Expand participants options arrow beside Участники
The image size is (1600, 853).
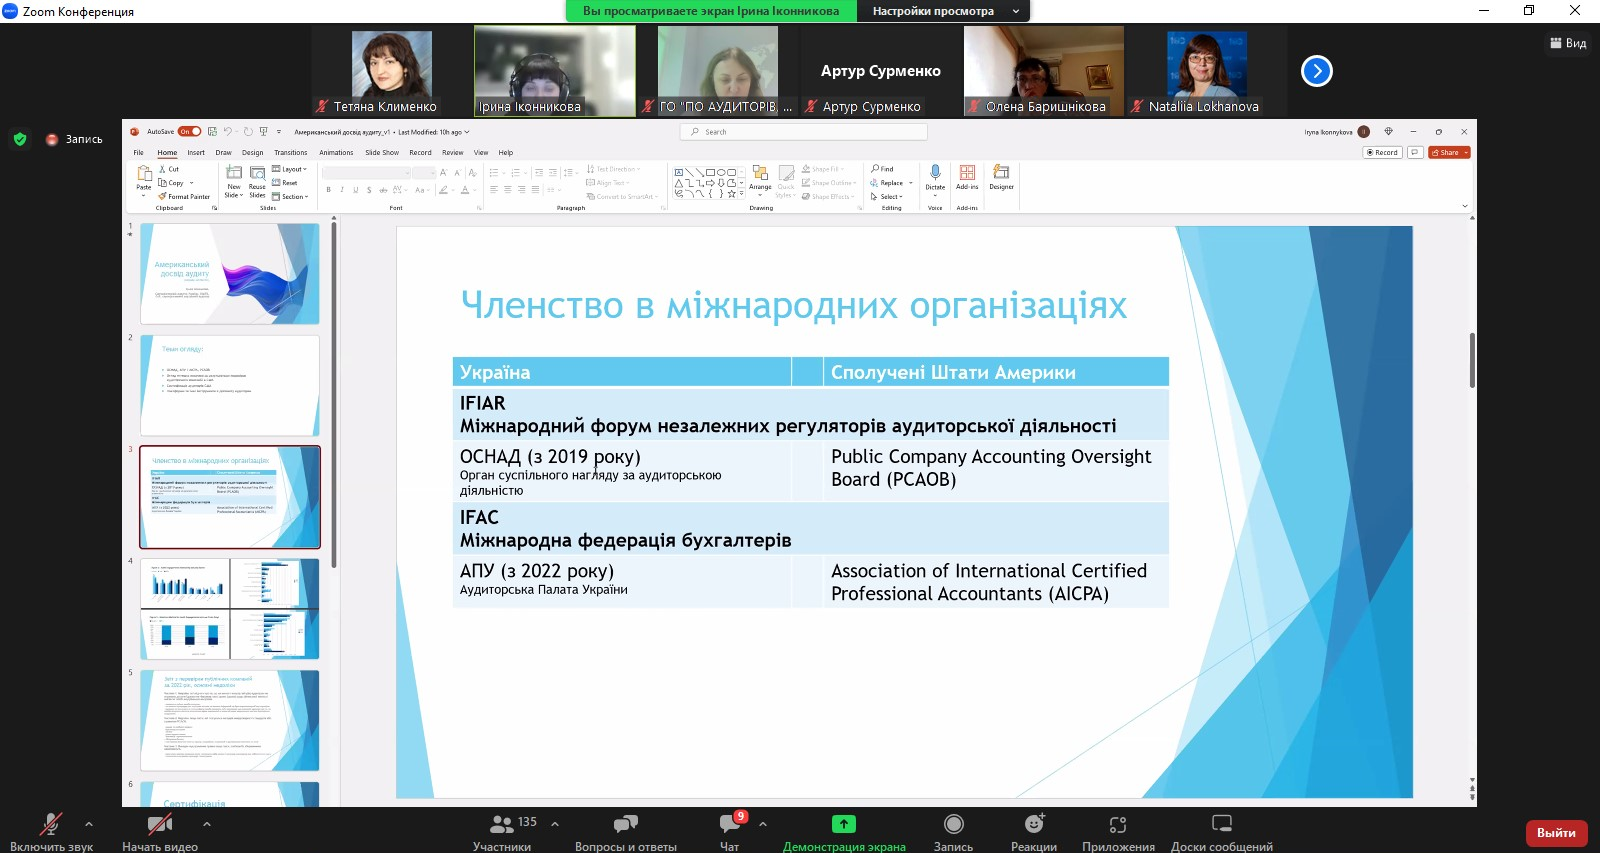pos(555,824)
